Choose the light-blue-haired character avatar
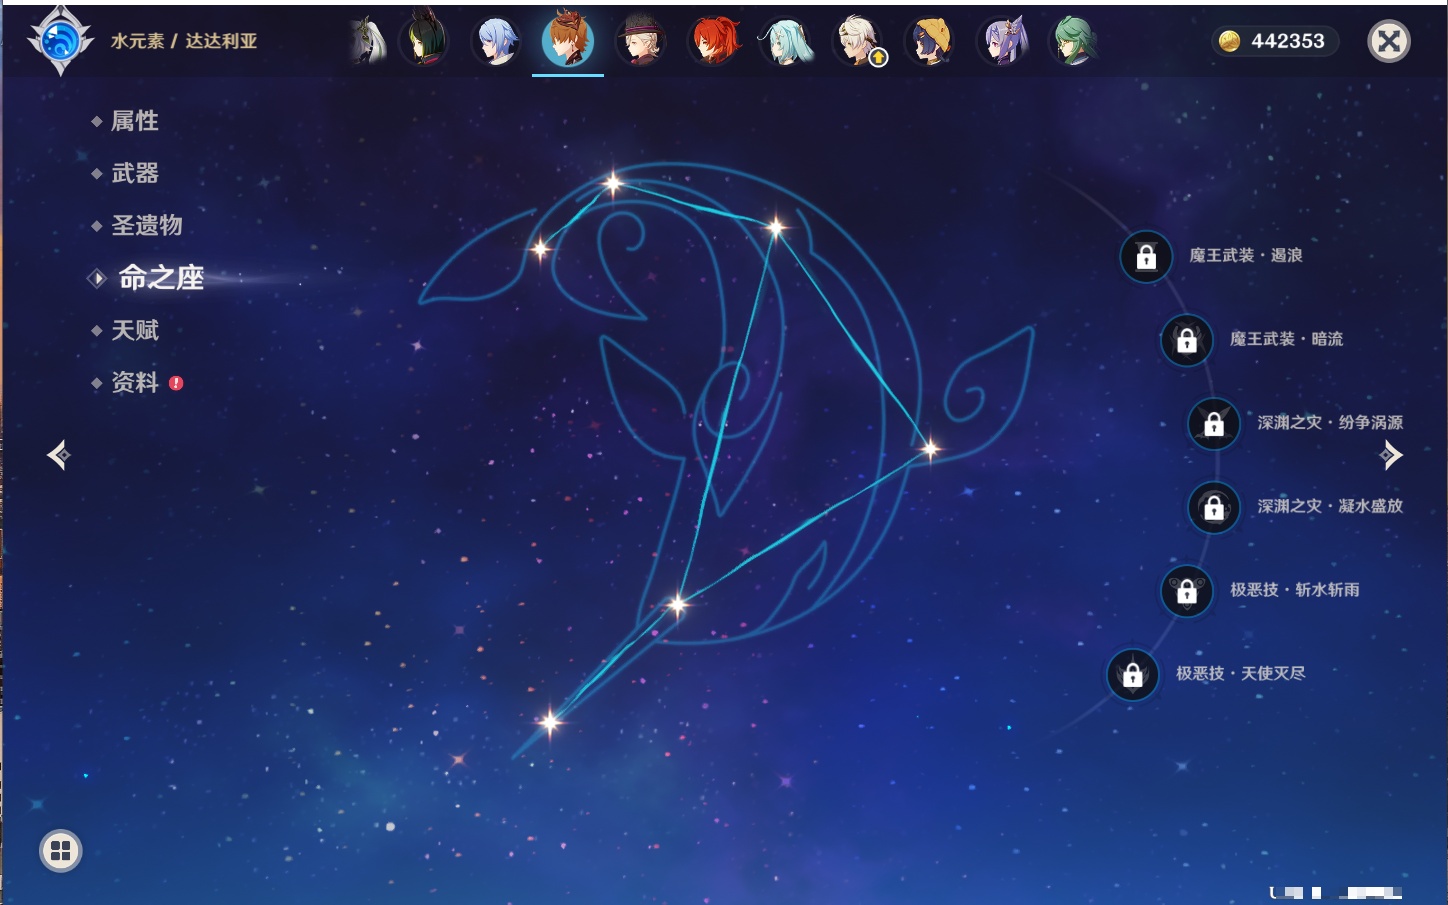Screen dimensions: 1448x905 click(496, 42)
